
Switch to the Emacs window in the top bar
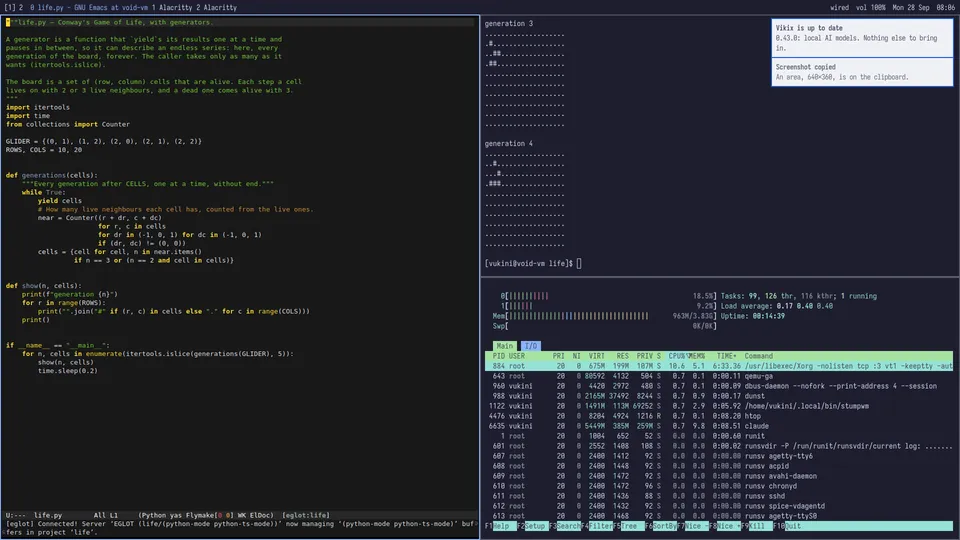[x=88, y=7]
